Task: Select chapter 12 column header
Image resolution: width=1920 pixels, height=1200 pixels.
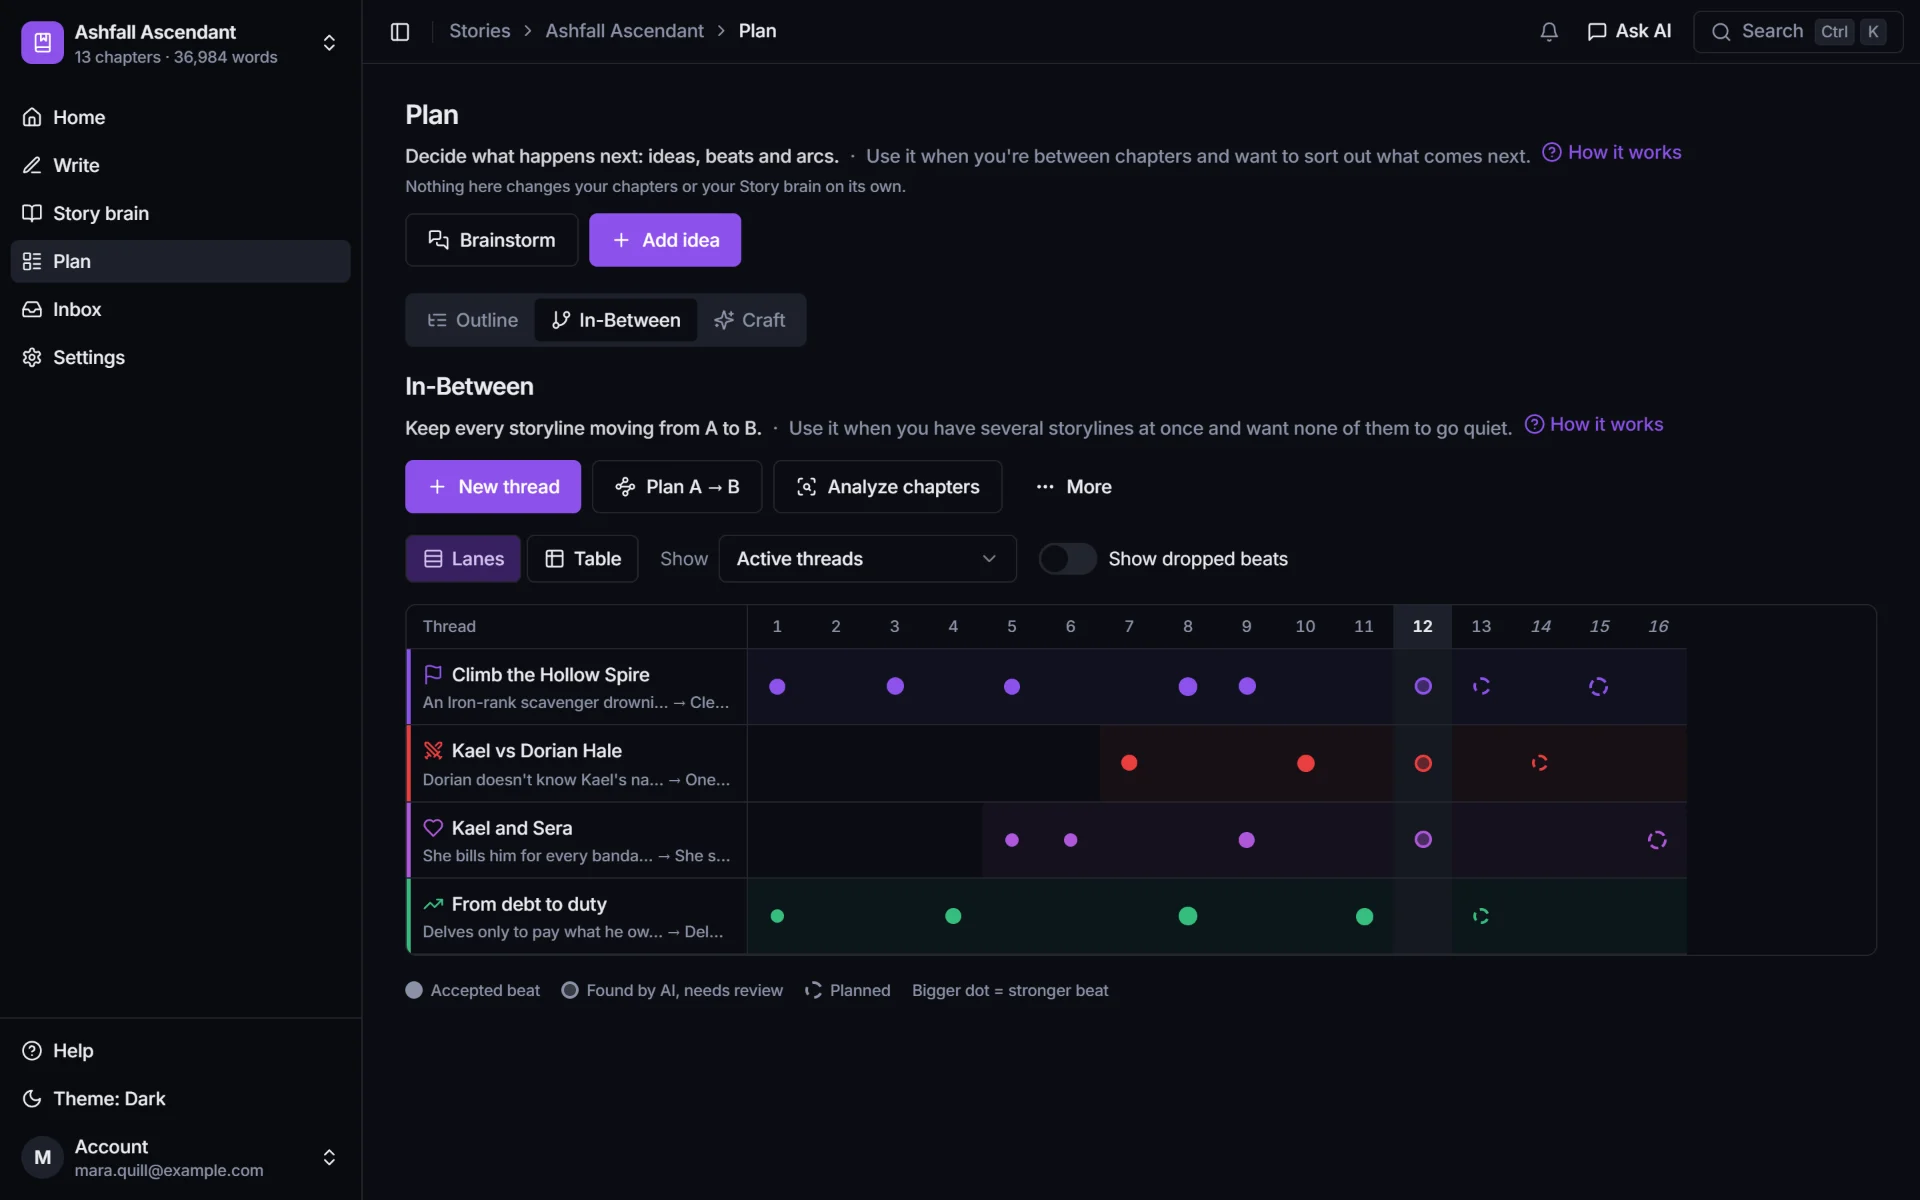Action: (x=1422, y=626)
